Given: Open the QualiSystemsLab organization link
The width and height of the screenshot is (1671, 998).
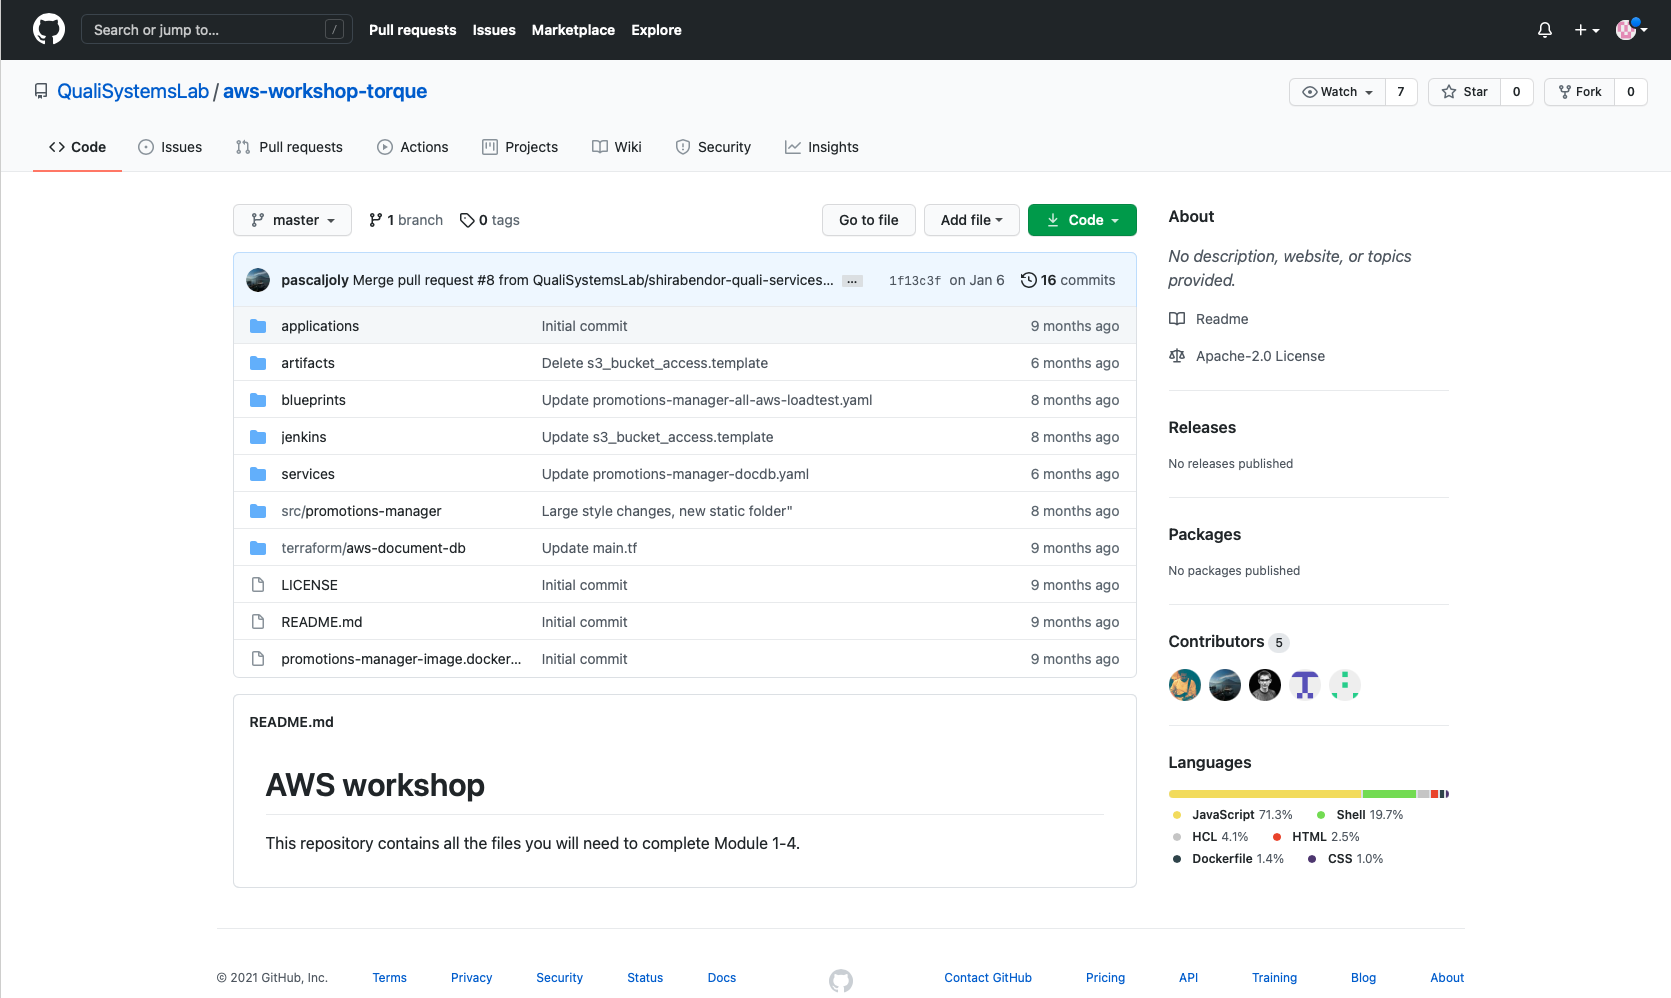Looking at the screenshot, I should tap(133, 91).
